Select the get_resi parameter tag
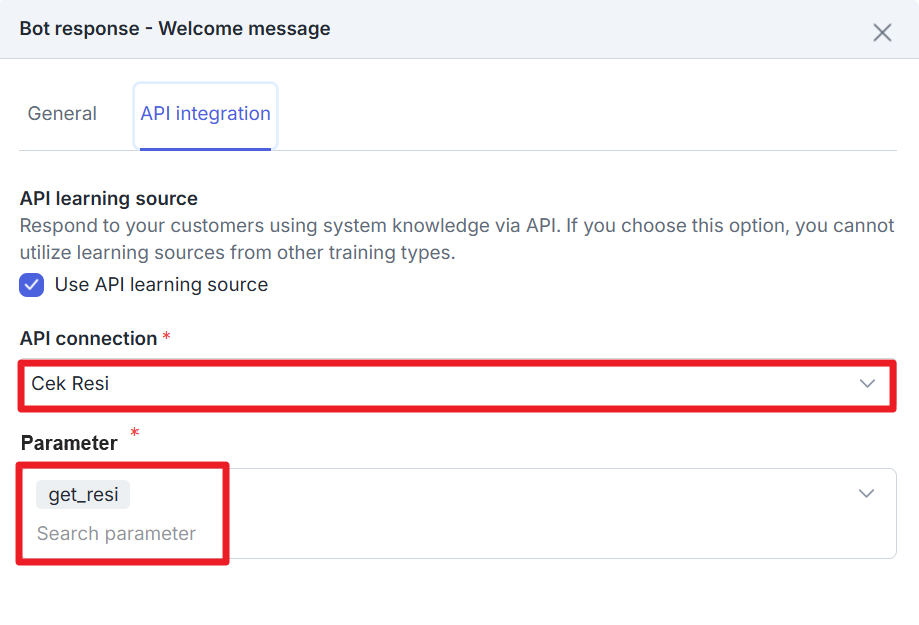 point(83,495)
